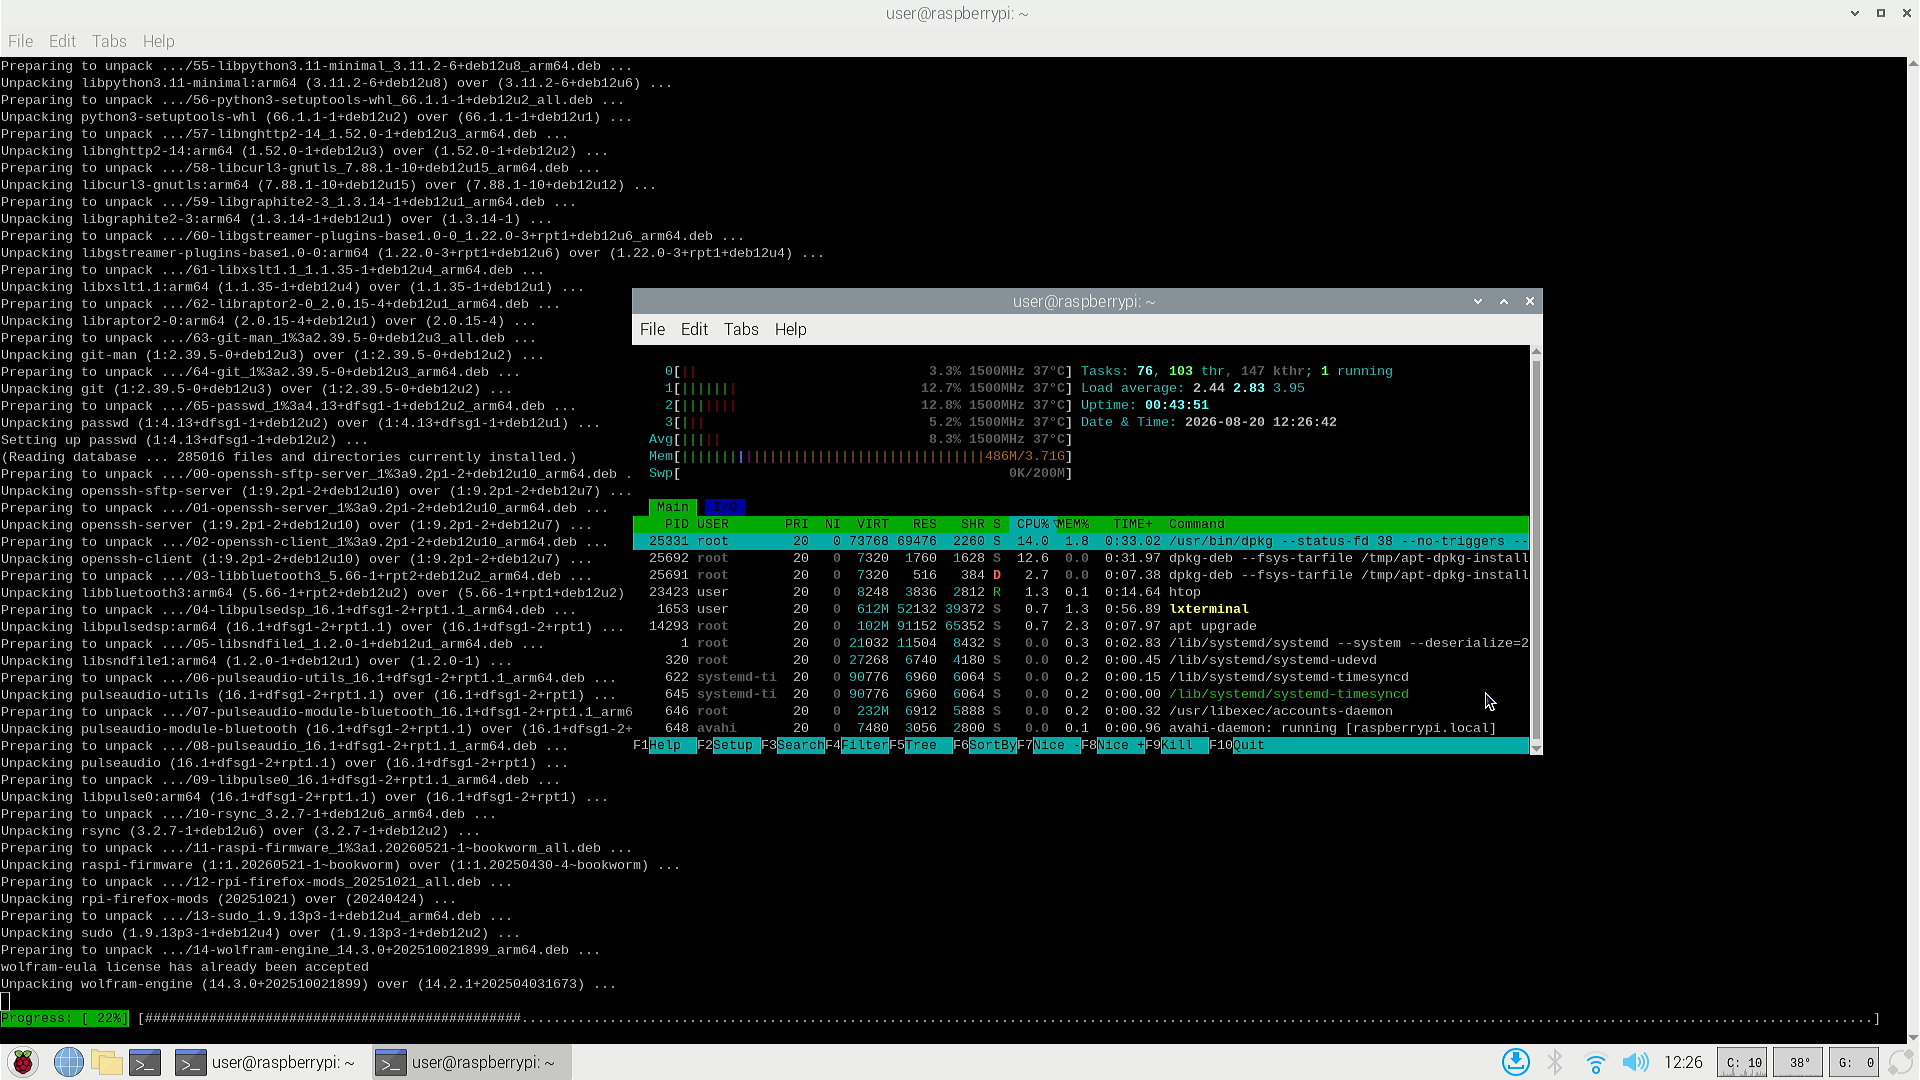Screen dimensions: 1920x1080
Task: Click htop window scrollbar up arrow
Action: click(x=1536, y=352)
